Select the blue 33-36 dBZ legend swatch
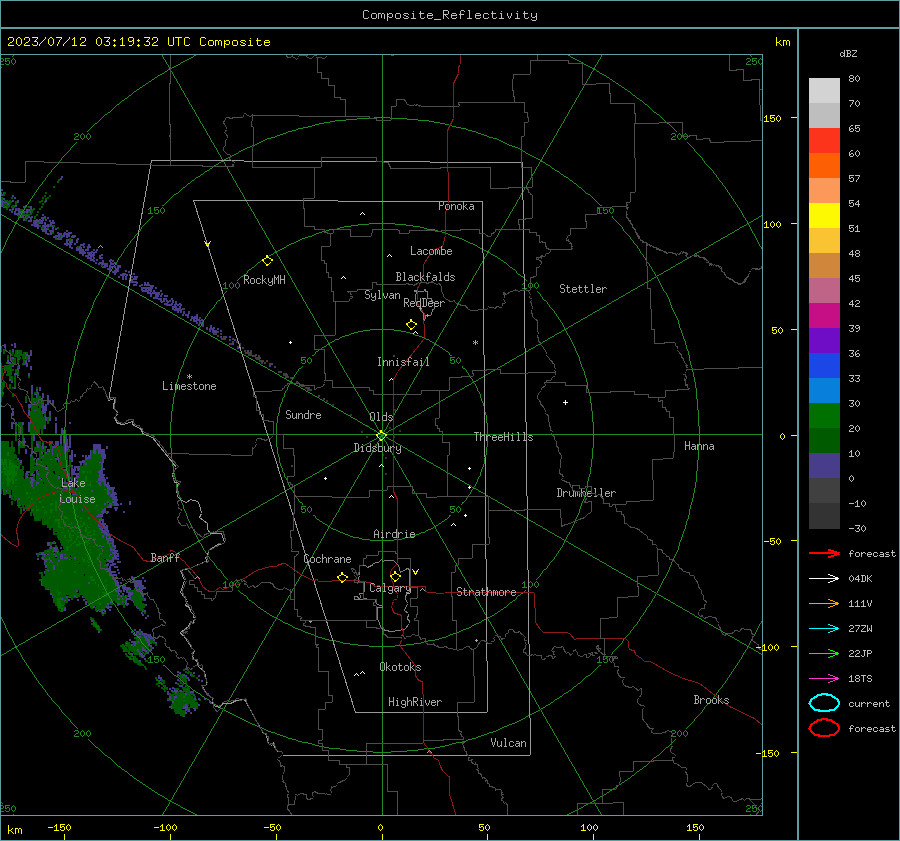This screenshot has width=900, height=841. 824,366
